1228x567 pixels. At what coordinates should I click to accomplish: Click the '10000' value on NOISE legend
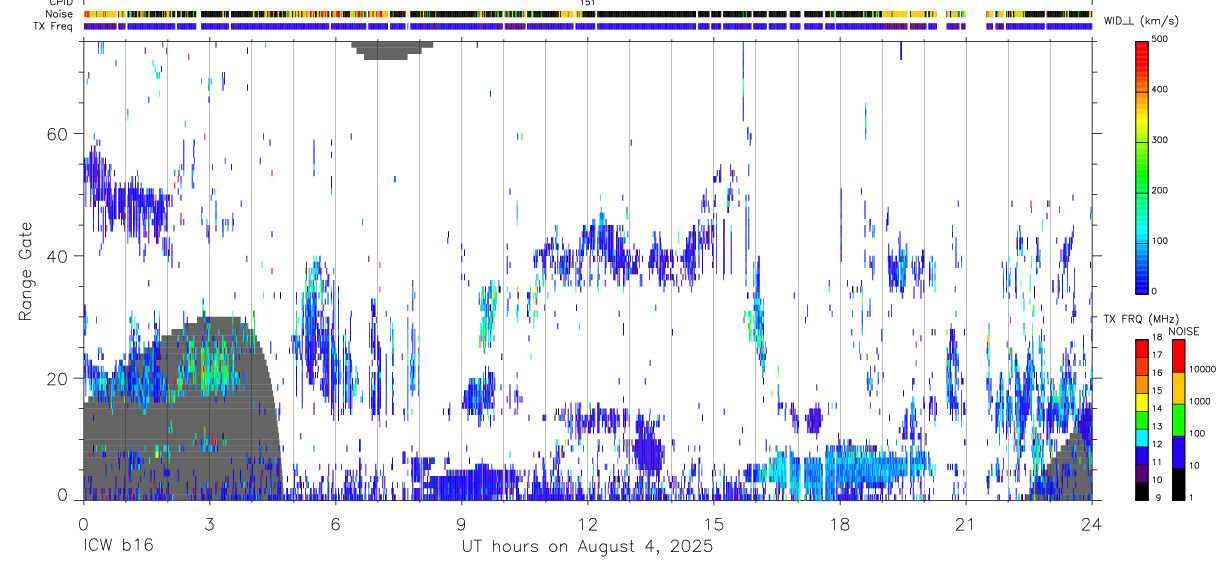(1202, 369)
